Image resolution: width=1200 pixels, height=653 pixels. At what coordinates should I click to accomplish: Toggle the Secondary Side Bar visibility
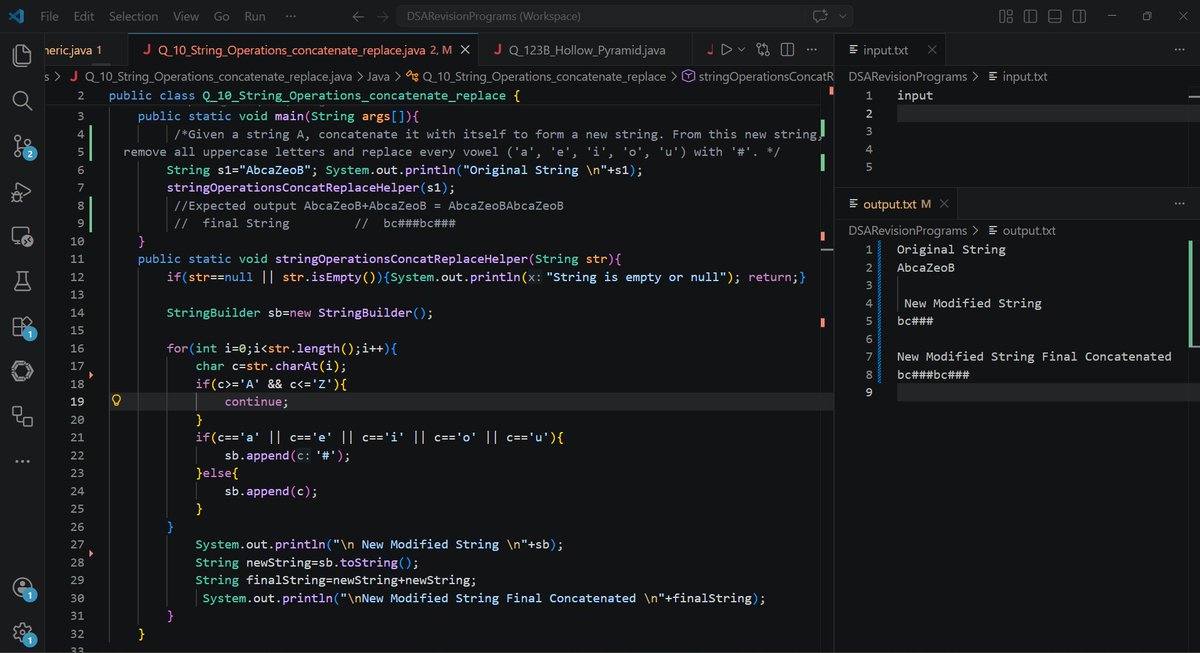point(1079,16)
